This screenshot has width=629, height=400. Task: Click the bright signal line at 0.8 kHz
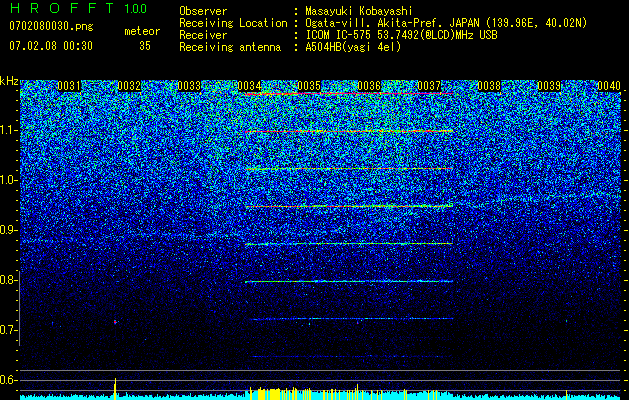[349, 282]
